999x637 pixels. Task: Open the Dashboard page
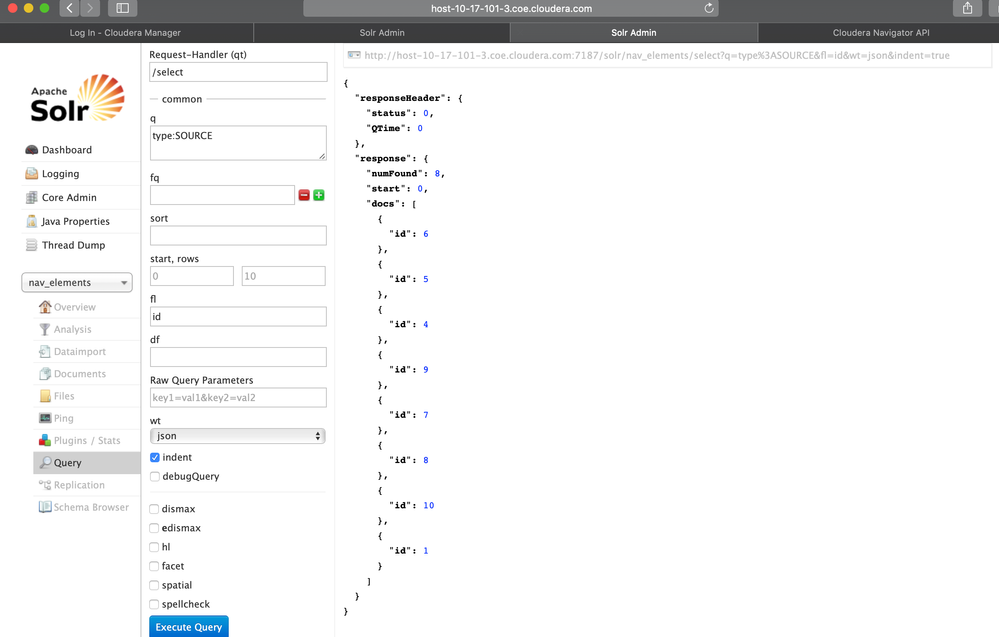tap(67, 150)
